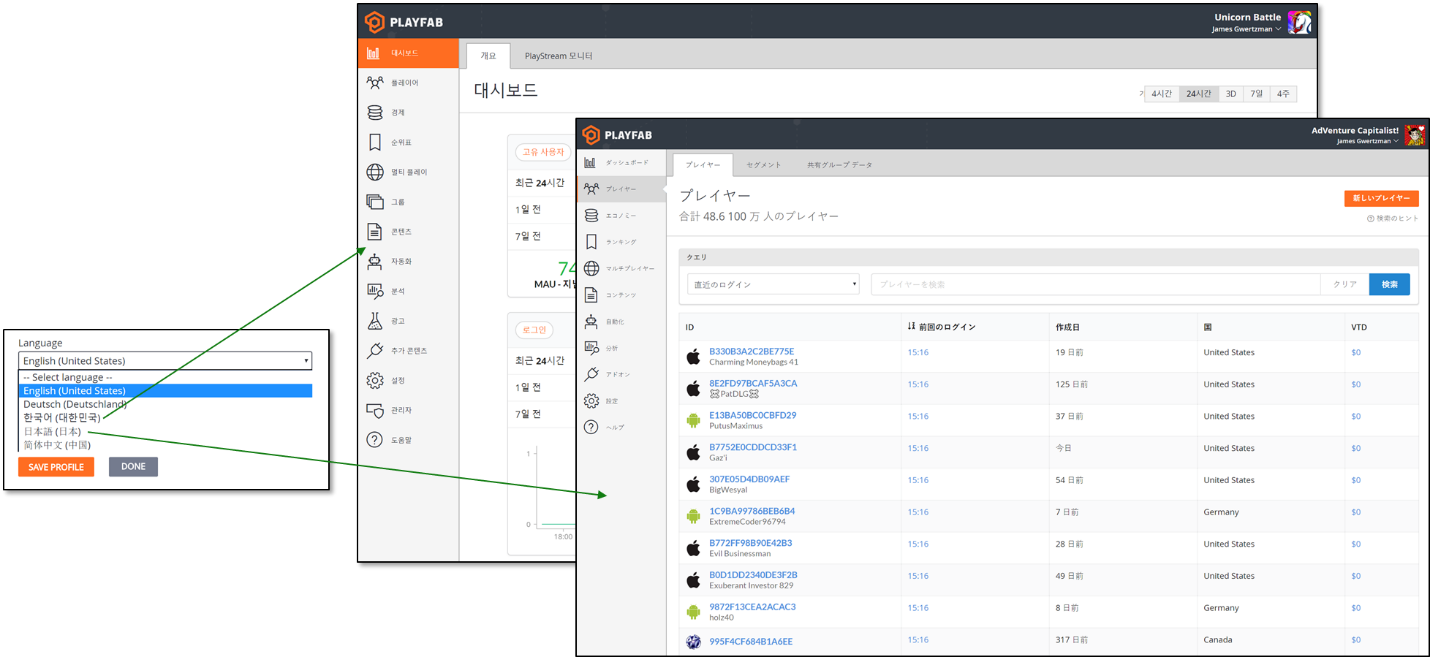
Task: Click the multiplayer globe icon in Korean sidebar
Action: [374, 172]
